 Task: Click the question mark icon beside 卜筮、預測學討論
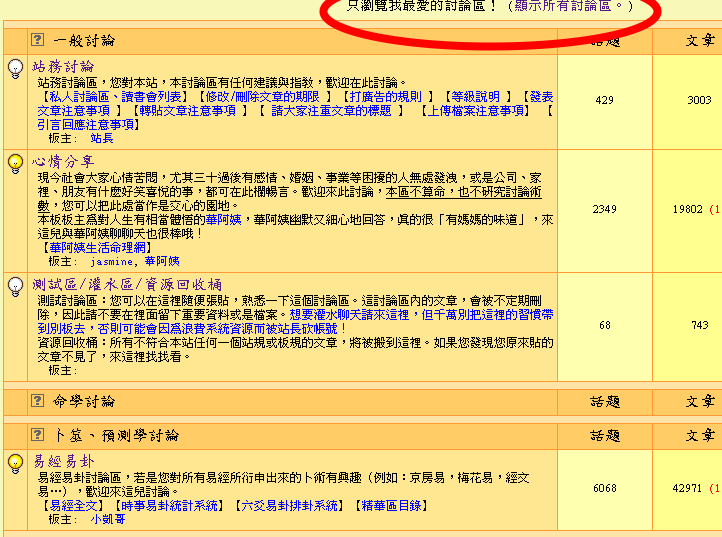[x=38, y=436]
